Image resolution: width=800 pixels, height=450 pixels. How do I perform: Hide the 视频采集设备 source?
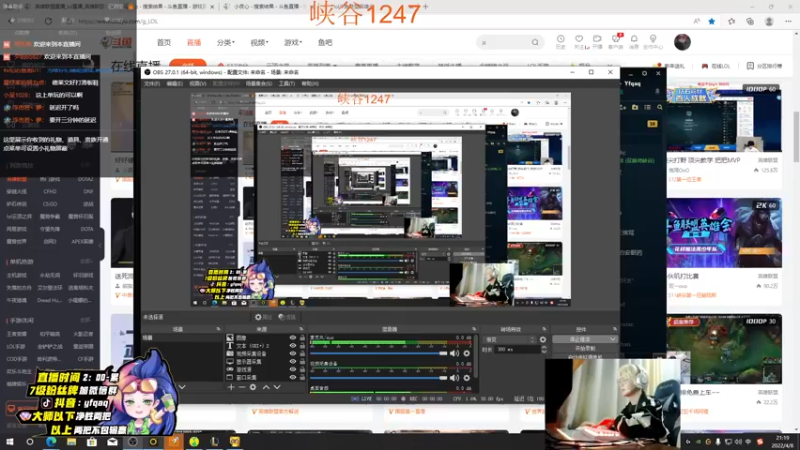[293, 354]
